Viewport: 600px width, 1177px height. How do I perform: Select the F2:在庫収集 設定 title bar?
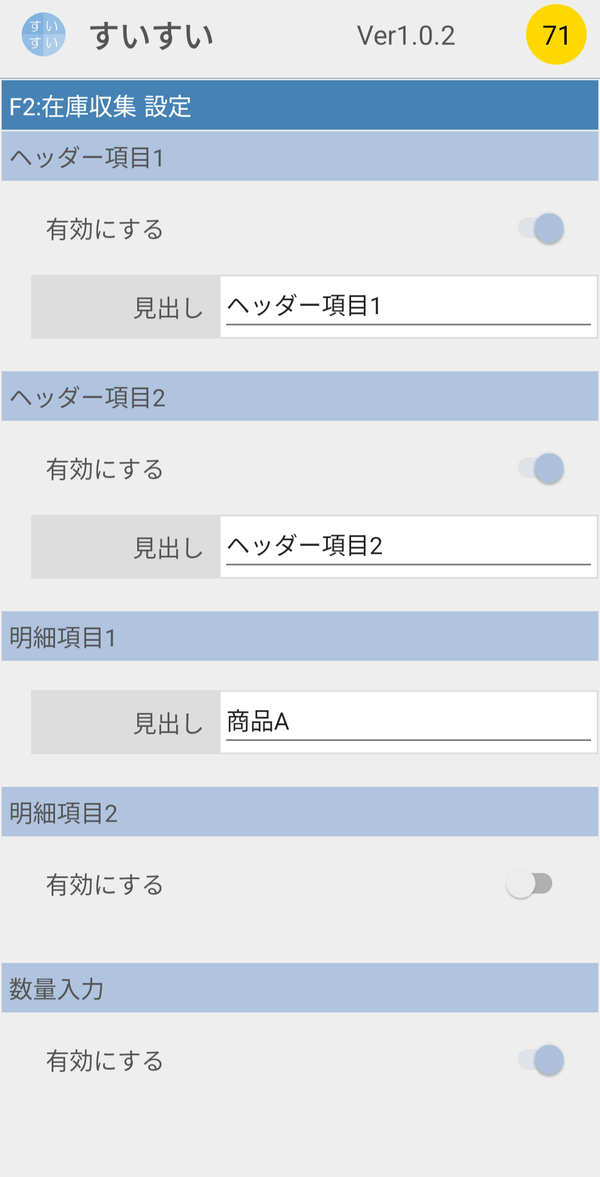click(300, 106)
